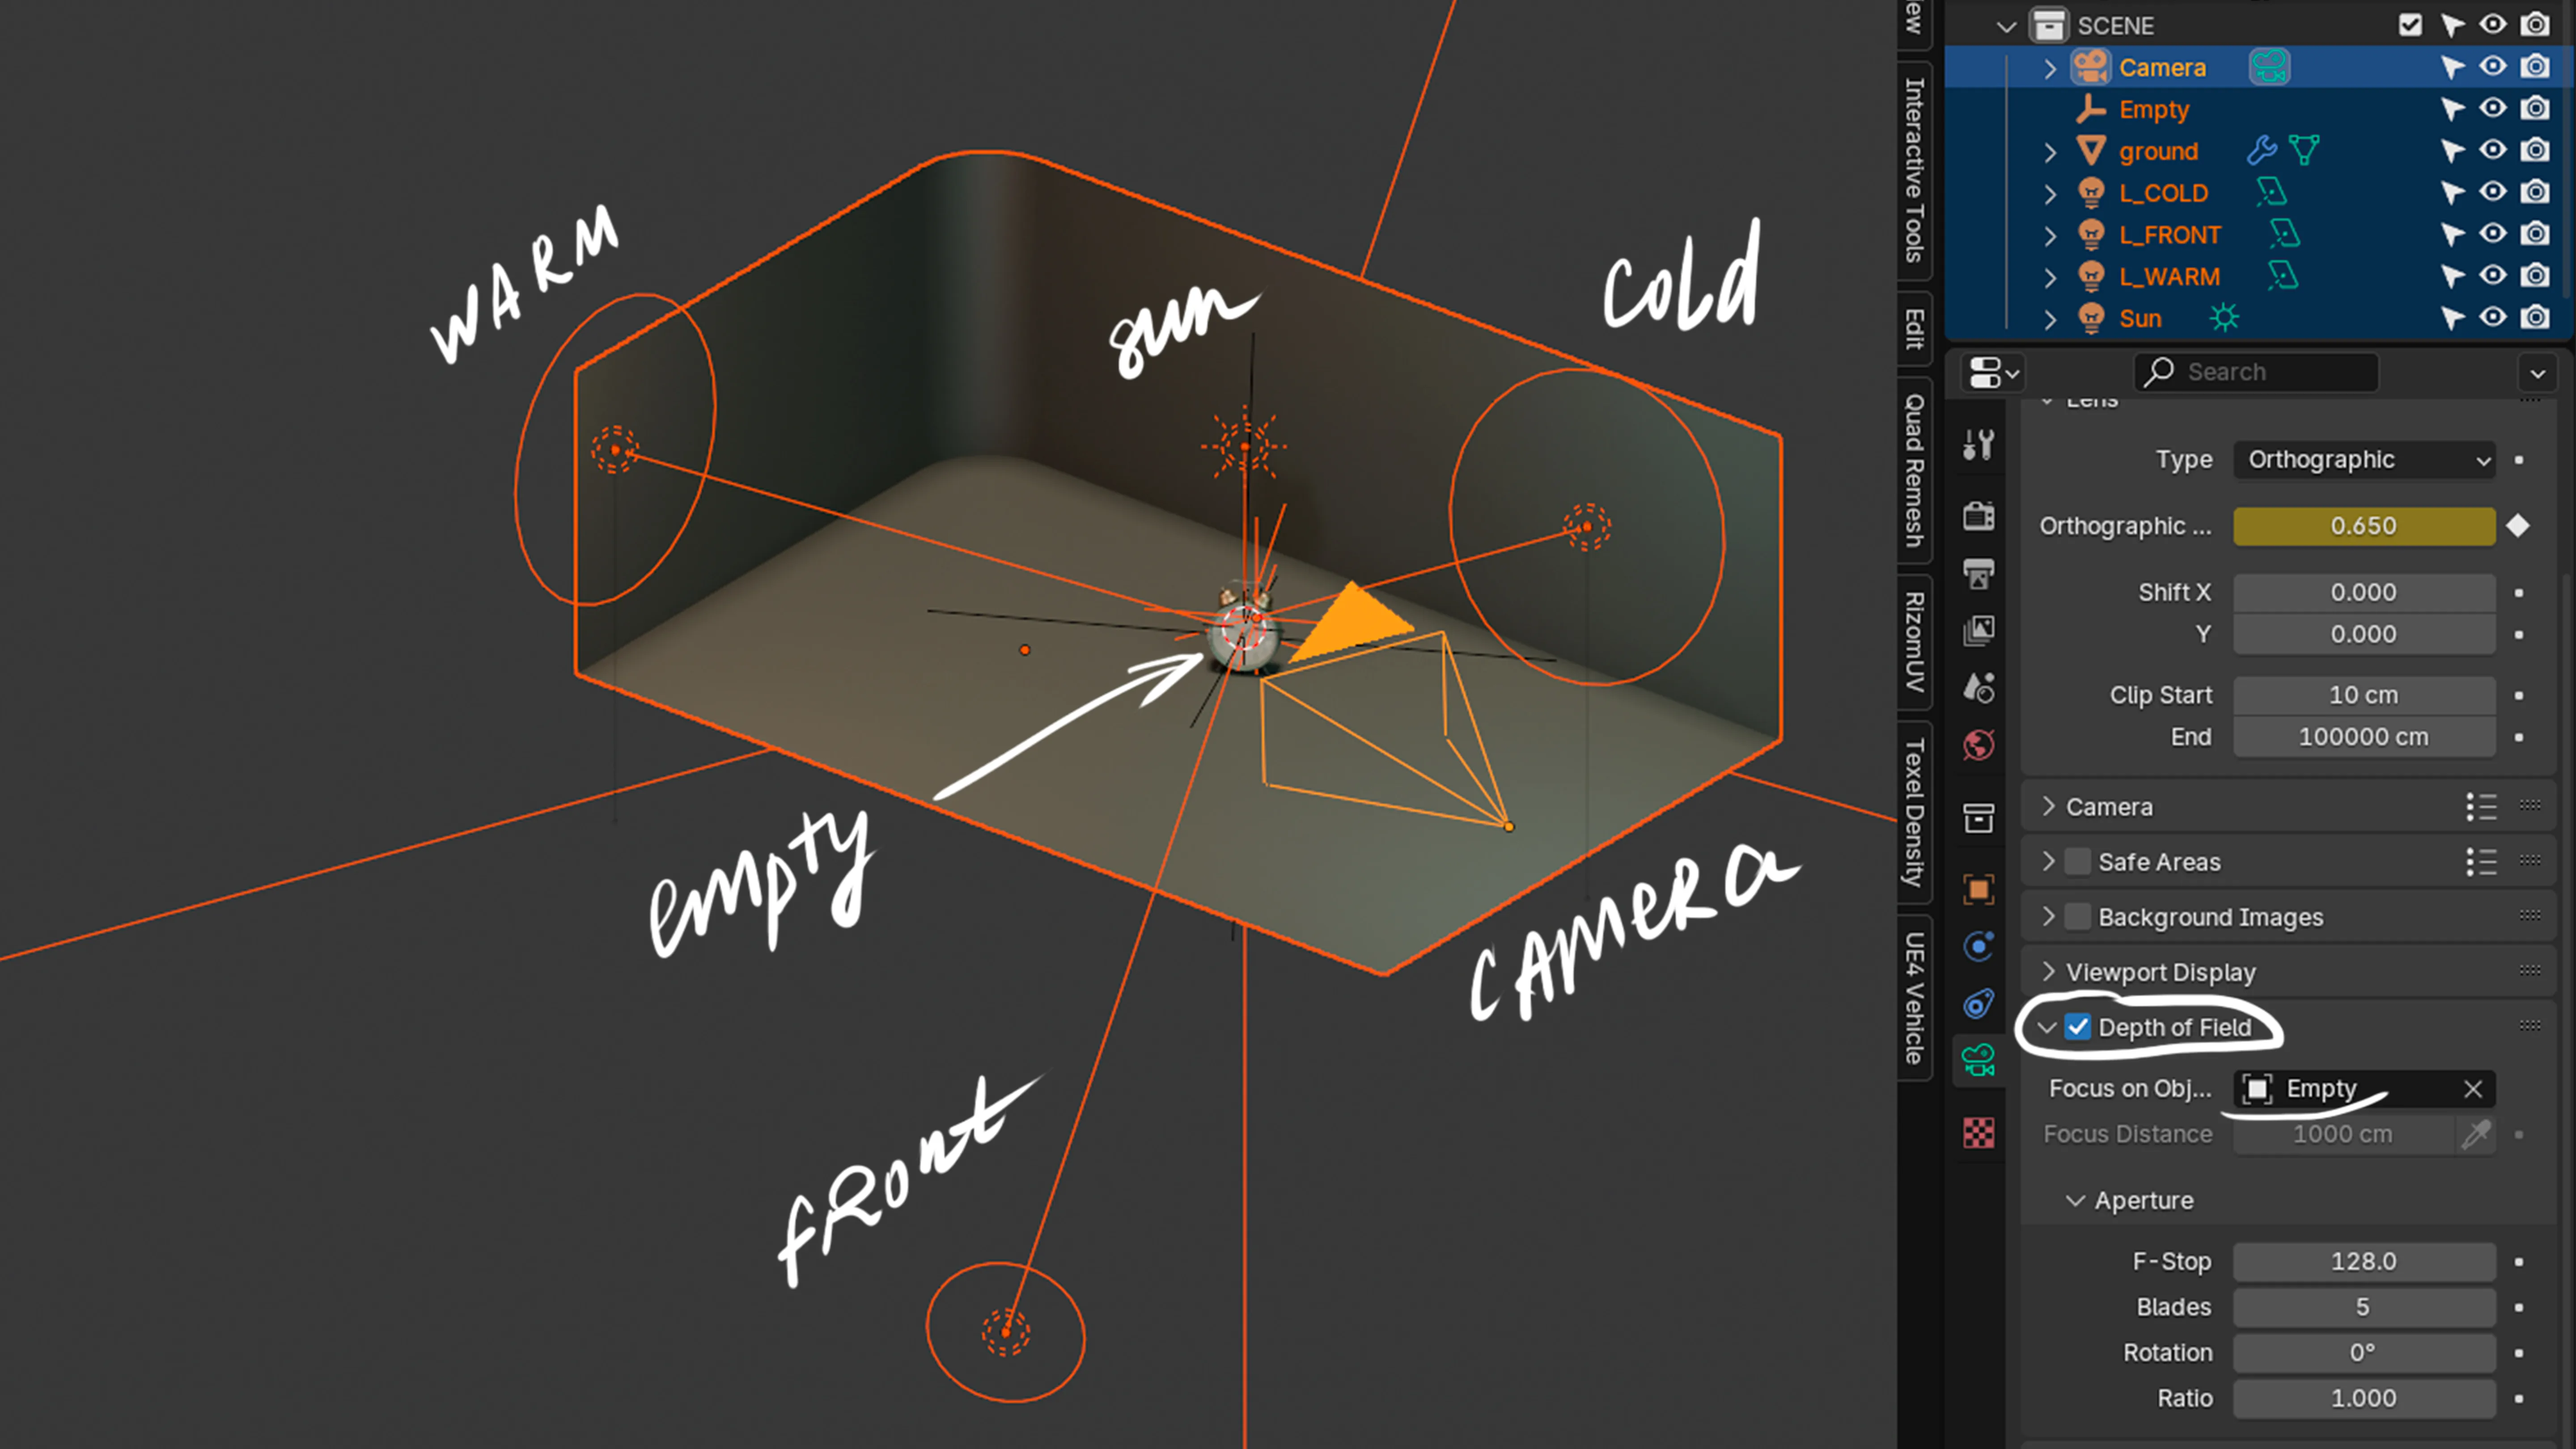The height and width of the screenshot is (1449, 2576).
Task: Open the View Layer properties tab icon
Action: pyautogui.click(x=1978, y=630)
